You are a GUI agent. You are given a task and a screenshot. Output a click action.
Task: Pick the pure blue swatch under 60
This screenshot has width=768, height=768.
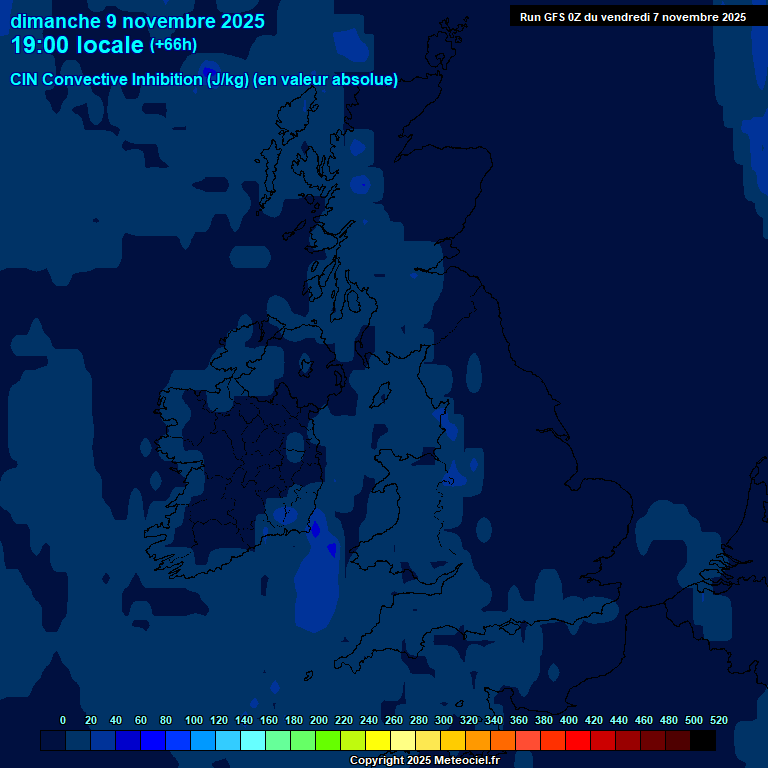[x=153, y=741]
